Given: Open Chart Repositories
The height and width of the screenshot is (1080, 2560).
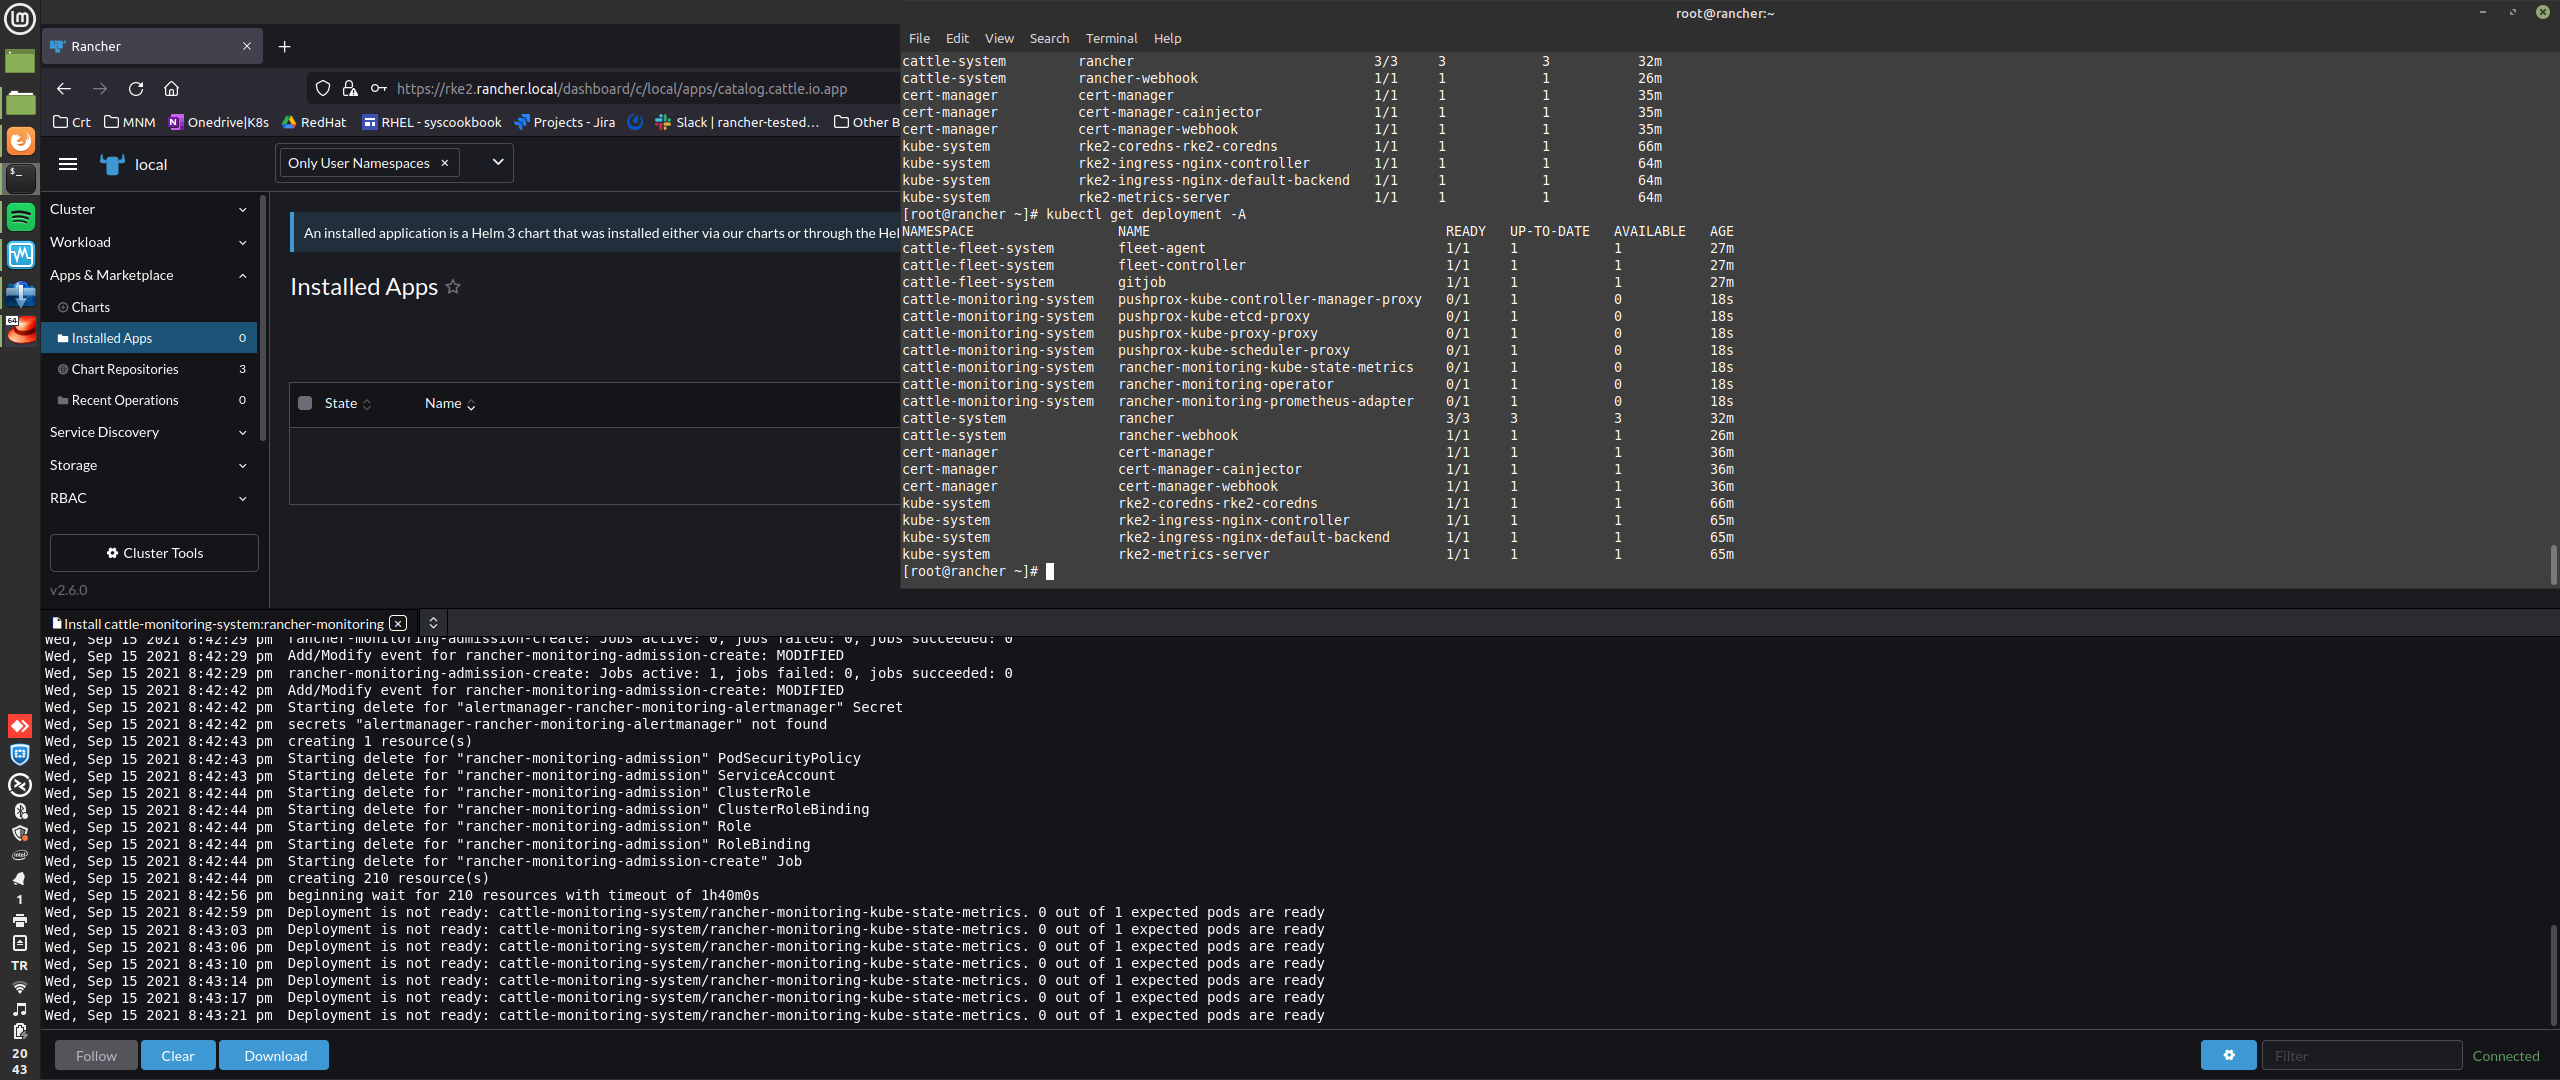Looking at the screenshot, I should pos(149,369).
